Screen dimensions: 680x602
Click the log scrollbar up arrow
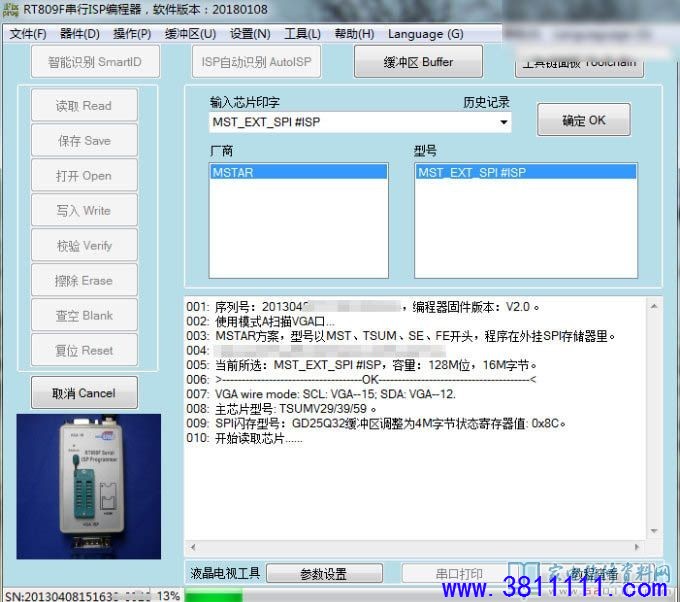point(654,307)
